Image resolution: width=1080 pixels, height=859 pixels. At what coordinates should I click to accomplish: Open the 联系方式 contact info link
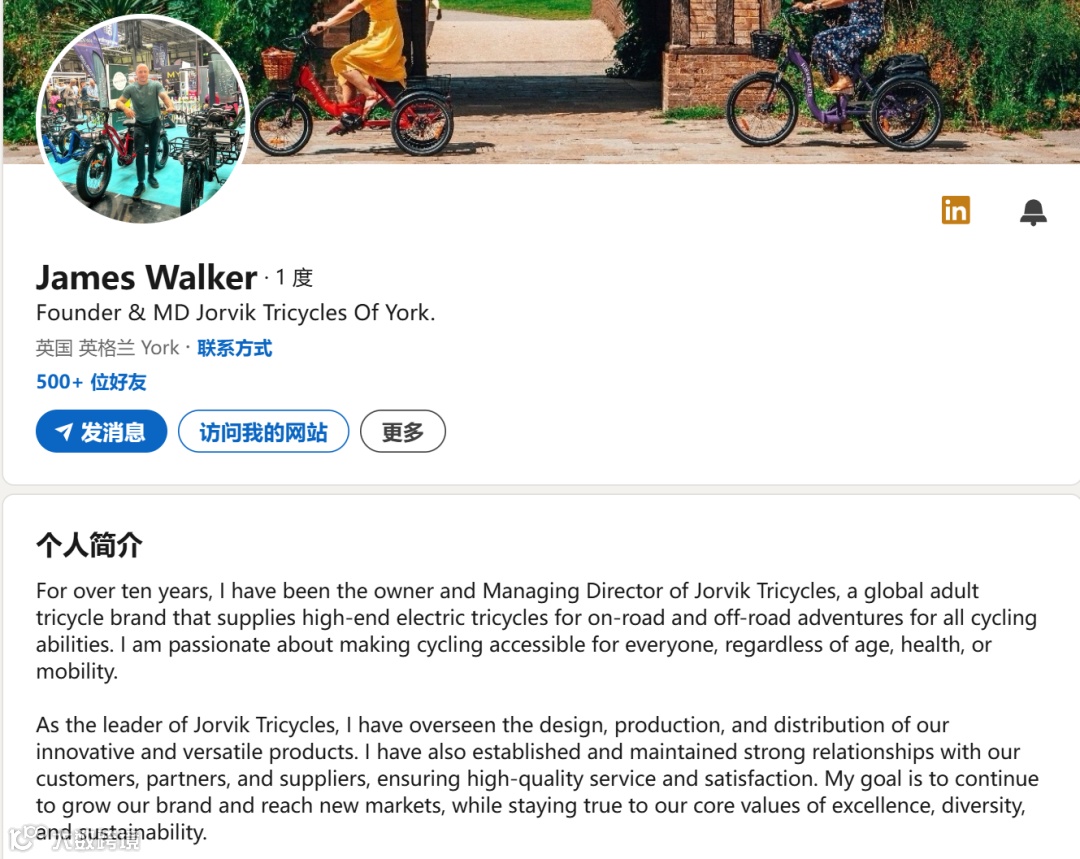coord(235,348)
